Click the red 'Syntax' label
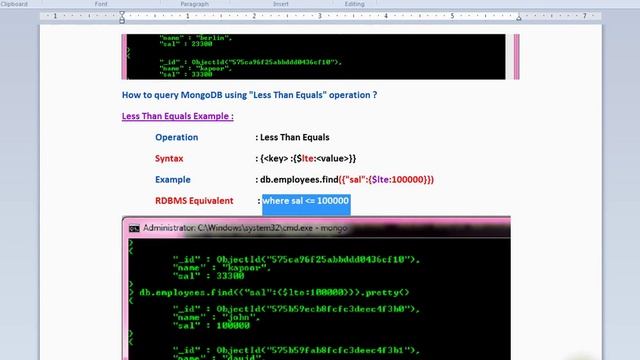The image size is (640, 360). (169, 159)
